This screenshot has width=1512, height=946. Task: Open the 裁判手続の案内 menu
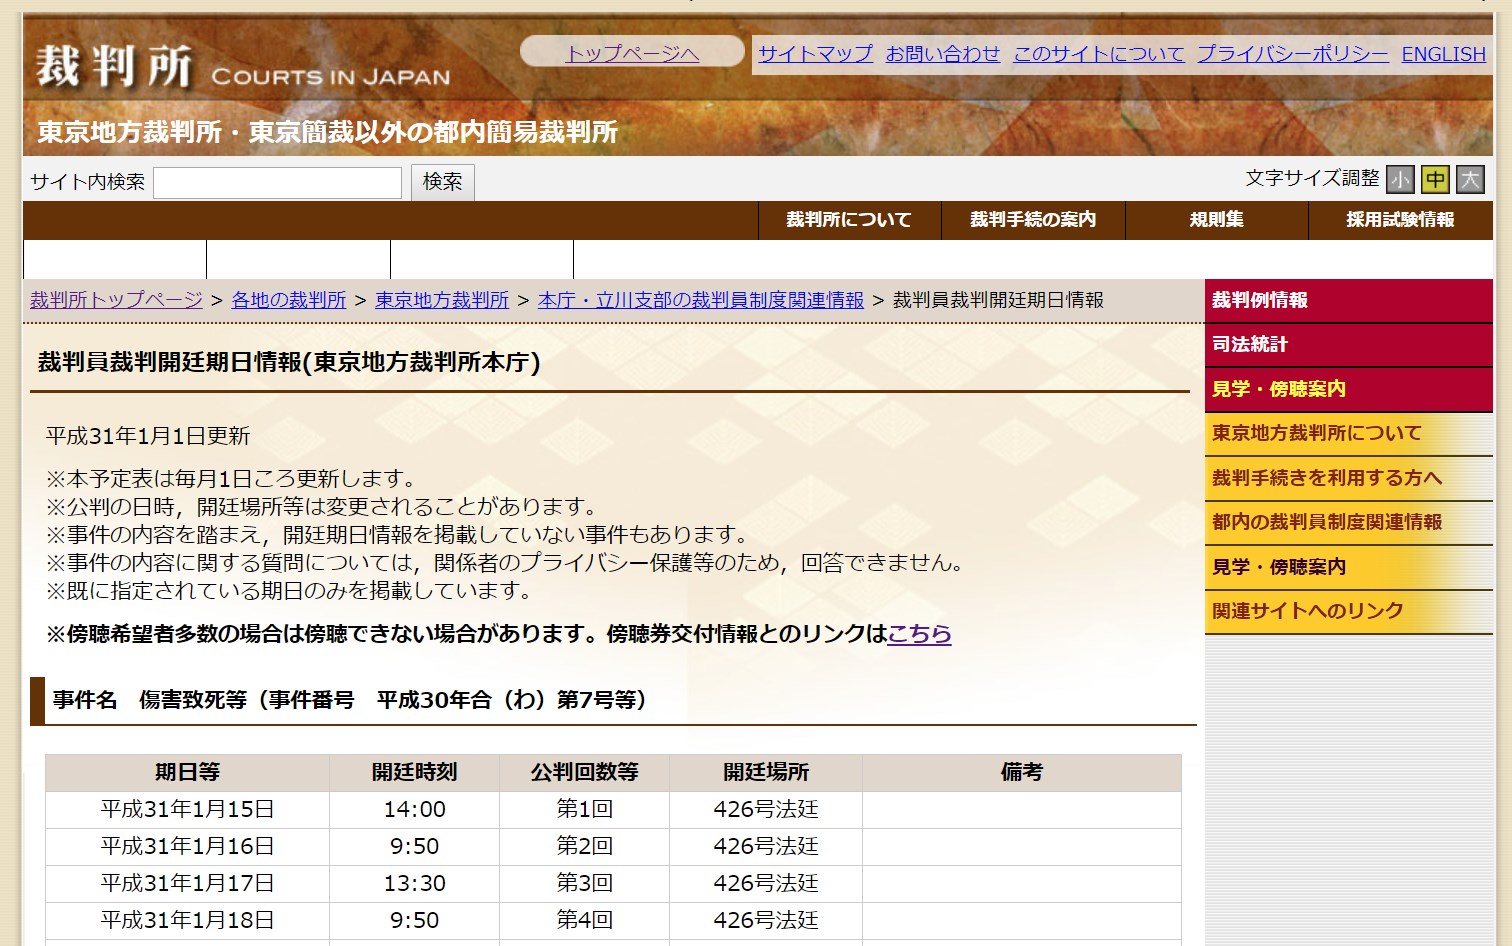coord(1033,220)
